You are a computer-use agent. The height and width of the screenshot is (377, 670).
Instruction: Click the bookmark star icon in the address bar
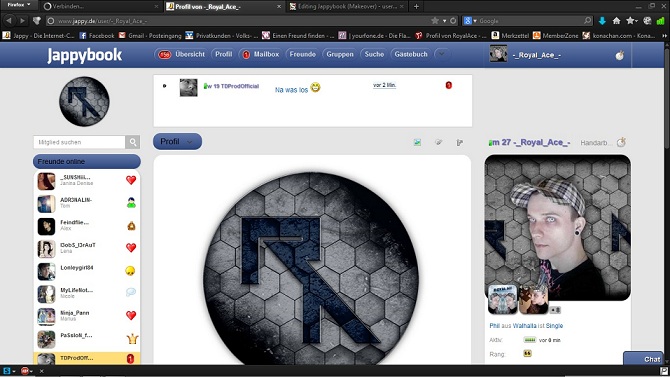[435, 21]
